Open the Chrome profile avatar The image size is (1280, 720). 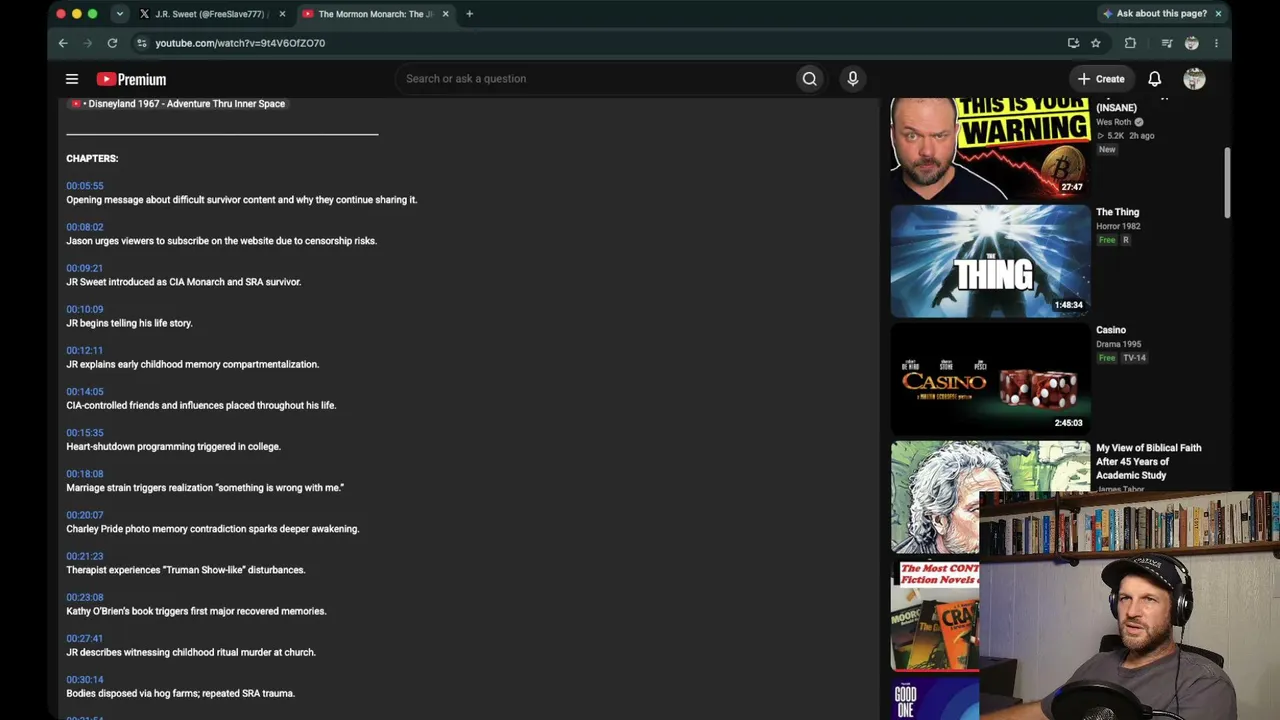[1191, 43]
